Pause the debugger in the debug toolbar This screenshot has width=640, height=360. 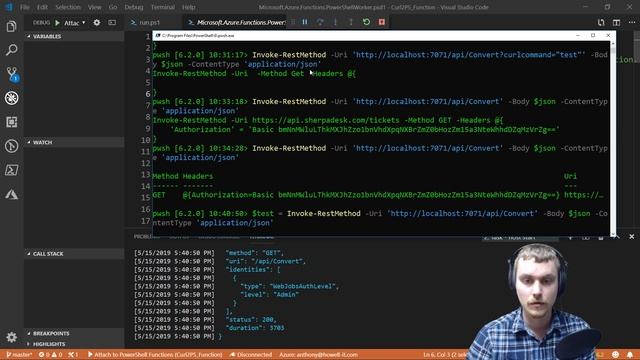click(305, 22)
